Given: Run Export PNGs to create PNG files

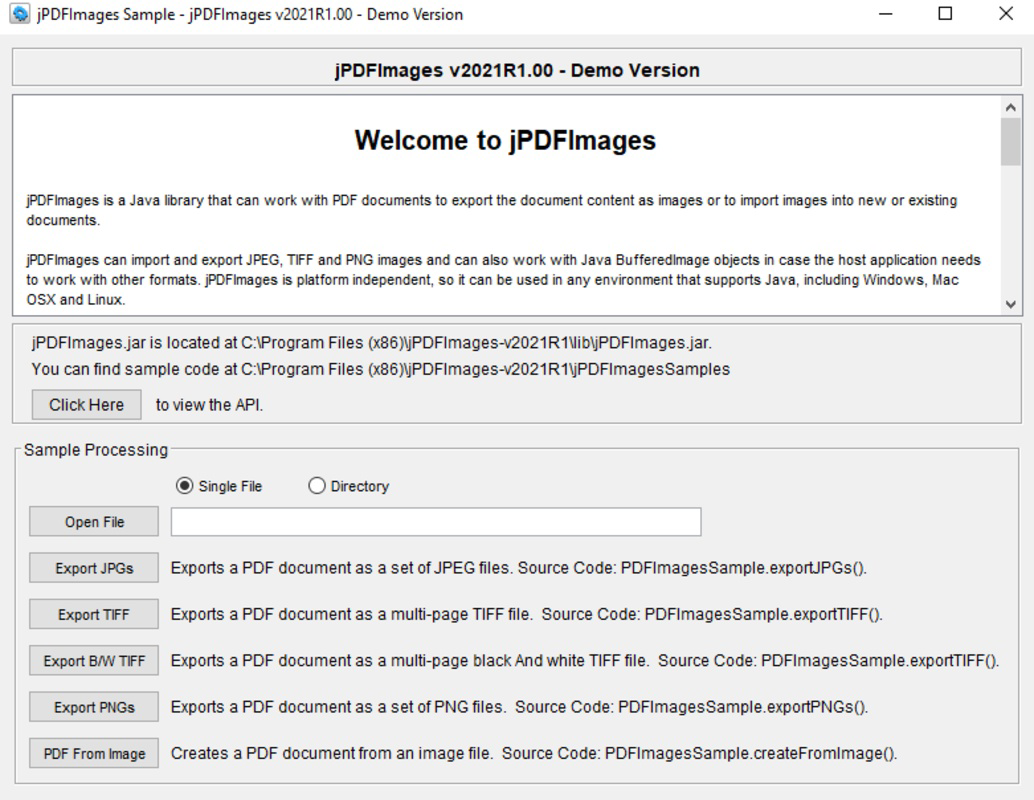Looking at the screenshot, I should pos(93,706).
